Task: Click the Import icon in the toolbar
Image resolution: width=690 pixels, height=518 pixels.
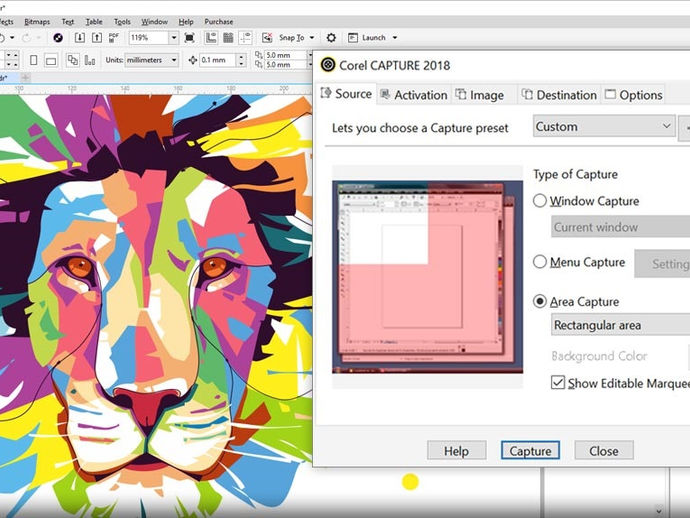Action: tap(80, 38)
